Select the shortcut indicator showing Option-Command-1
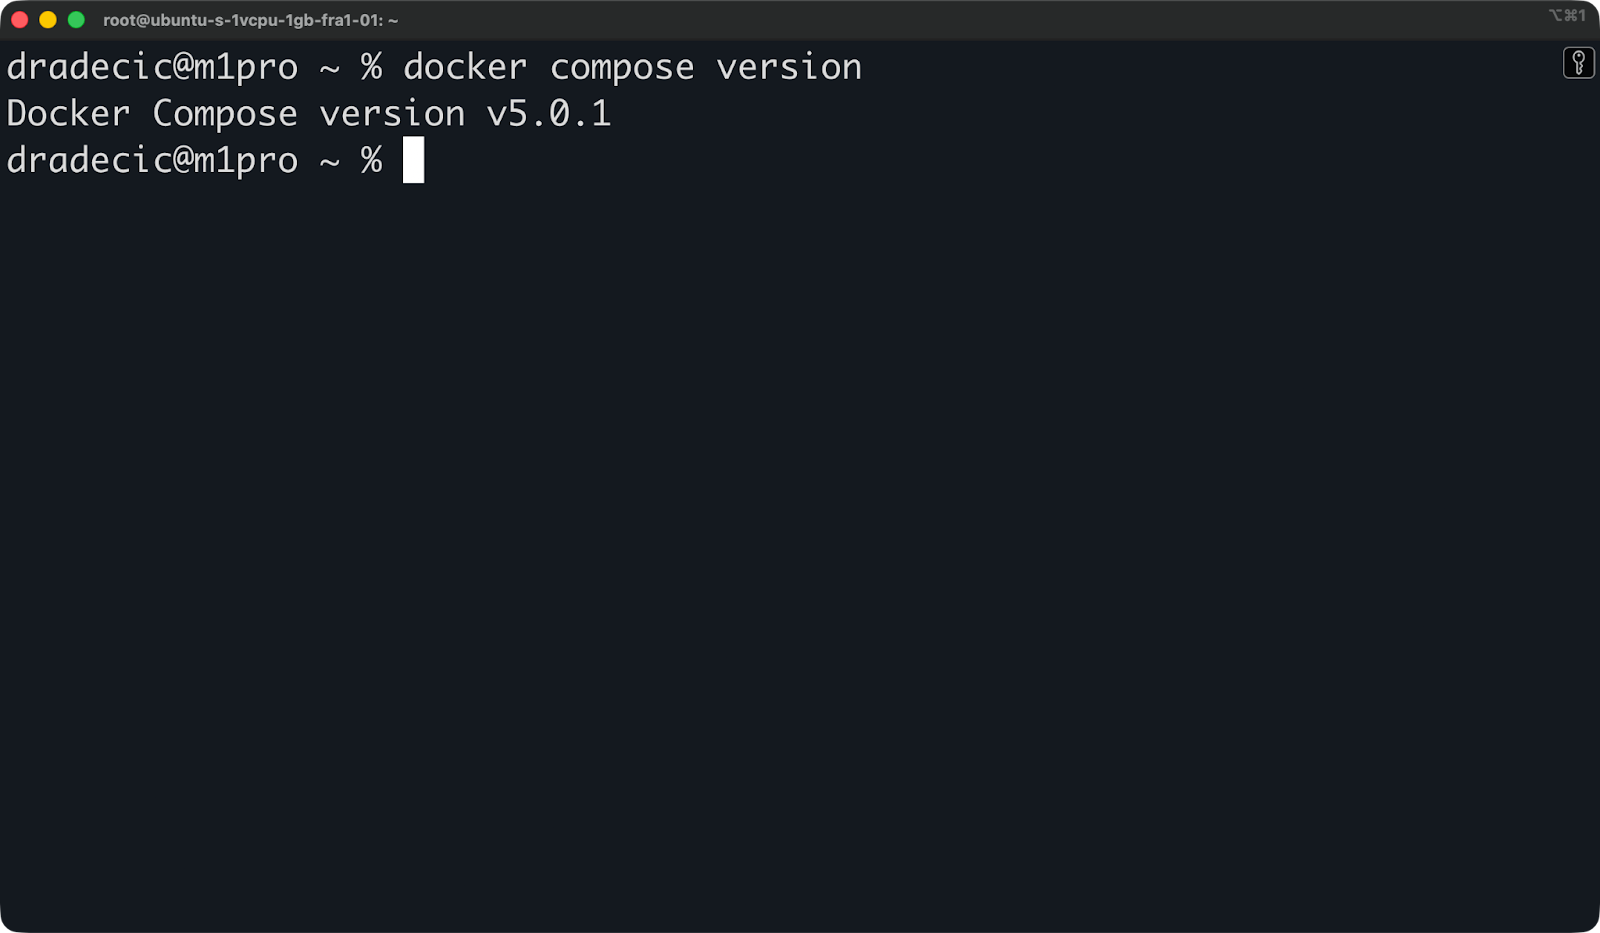 tap(1567, 16)
